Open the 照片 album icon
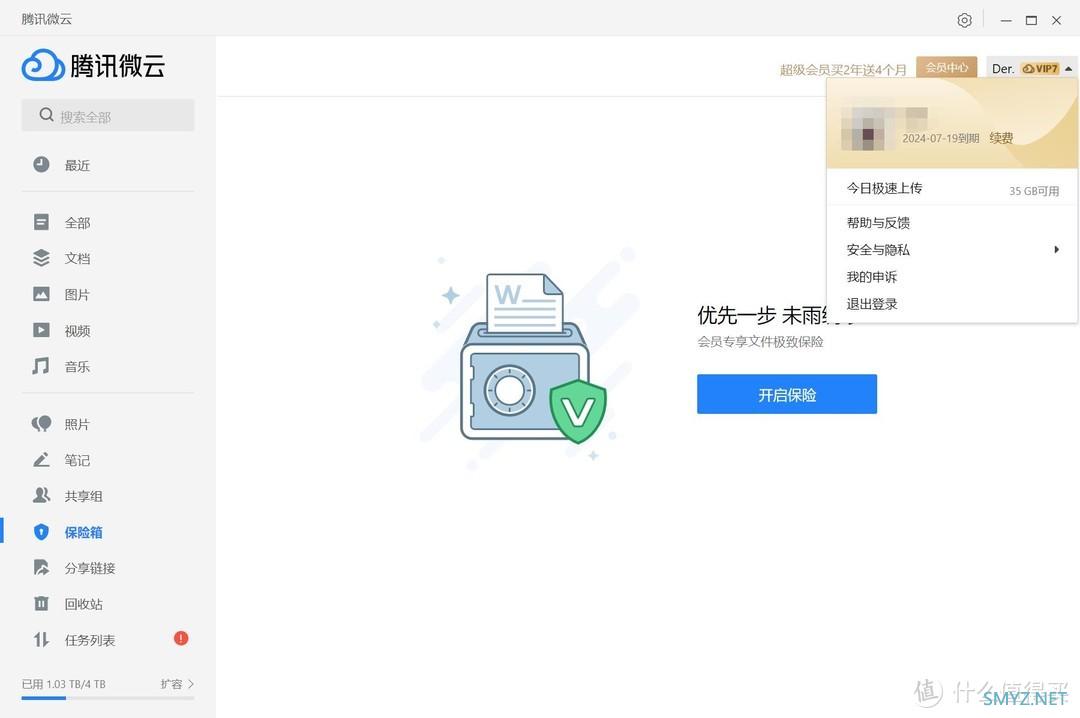 point(41,424)
